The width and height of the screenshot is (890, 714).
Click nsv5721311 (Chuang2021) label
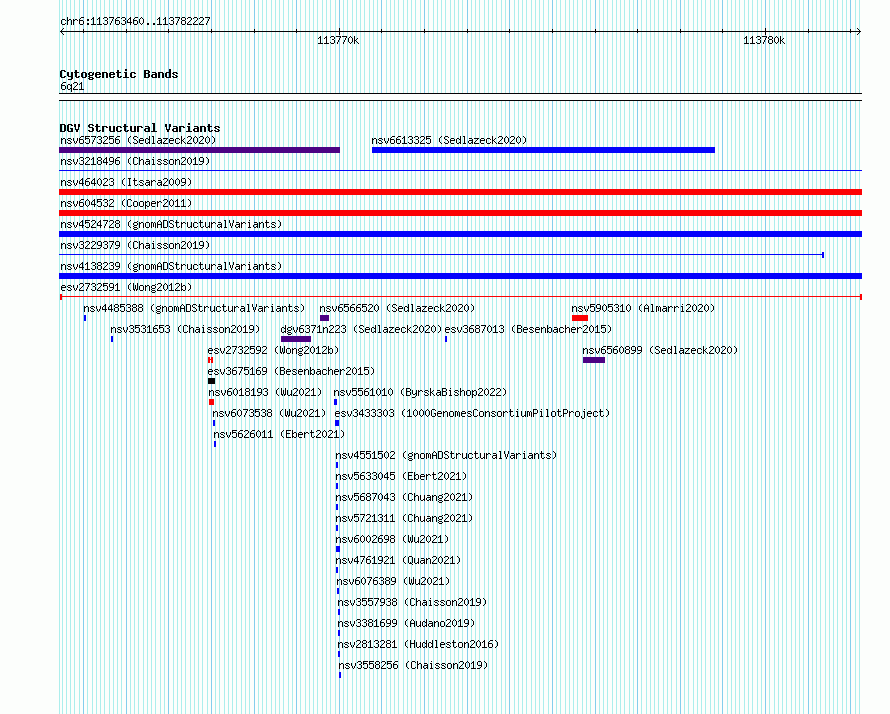404,518
